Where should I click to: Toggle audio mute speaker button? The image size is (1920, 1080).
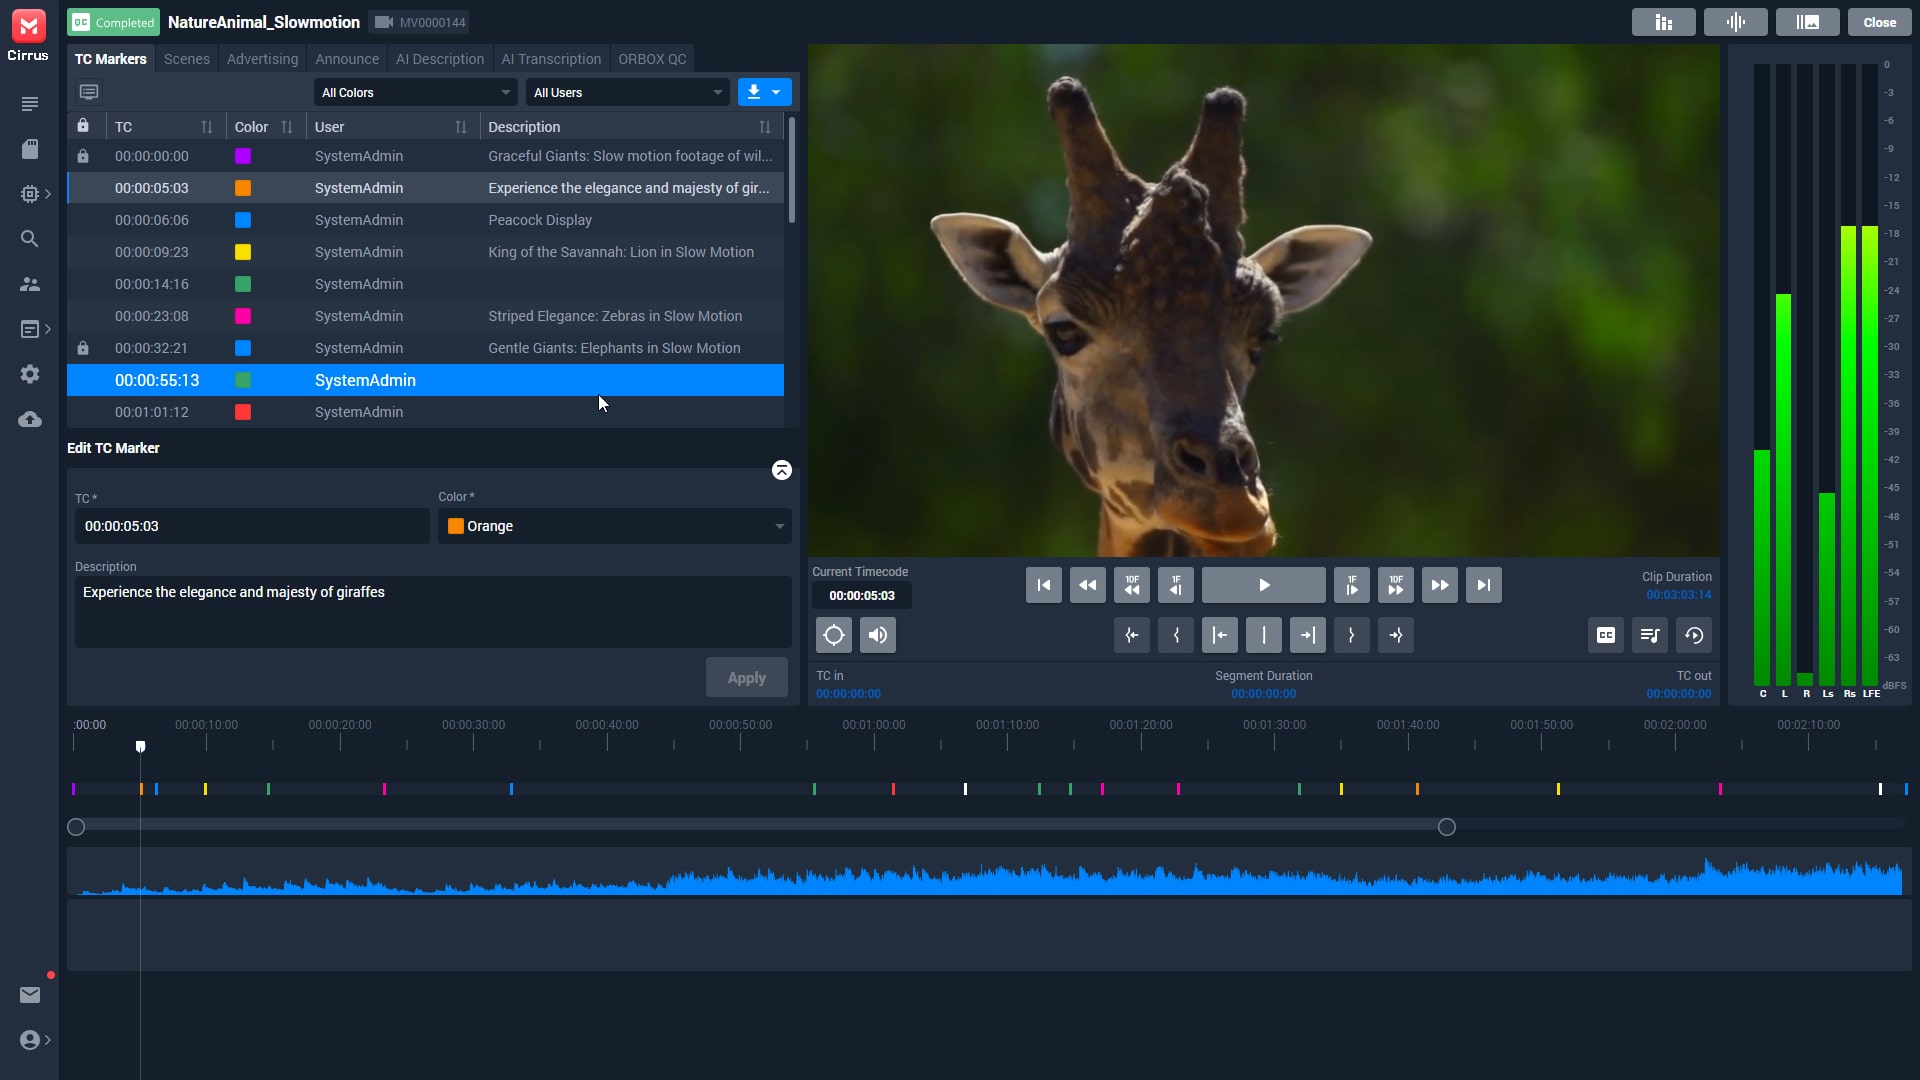(x=877, y=635)
